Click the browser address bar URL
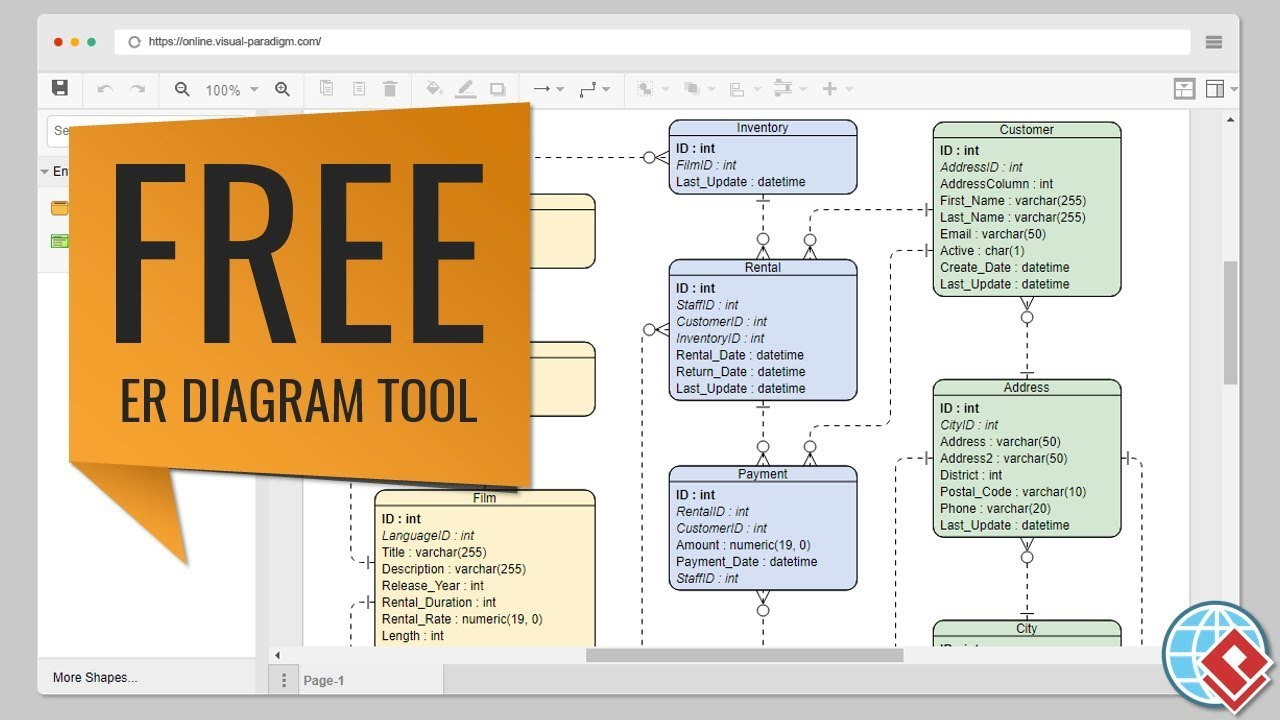This screenshot has height=720, width=1280. tap(235, 42)
